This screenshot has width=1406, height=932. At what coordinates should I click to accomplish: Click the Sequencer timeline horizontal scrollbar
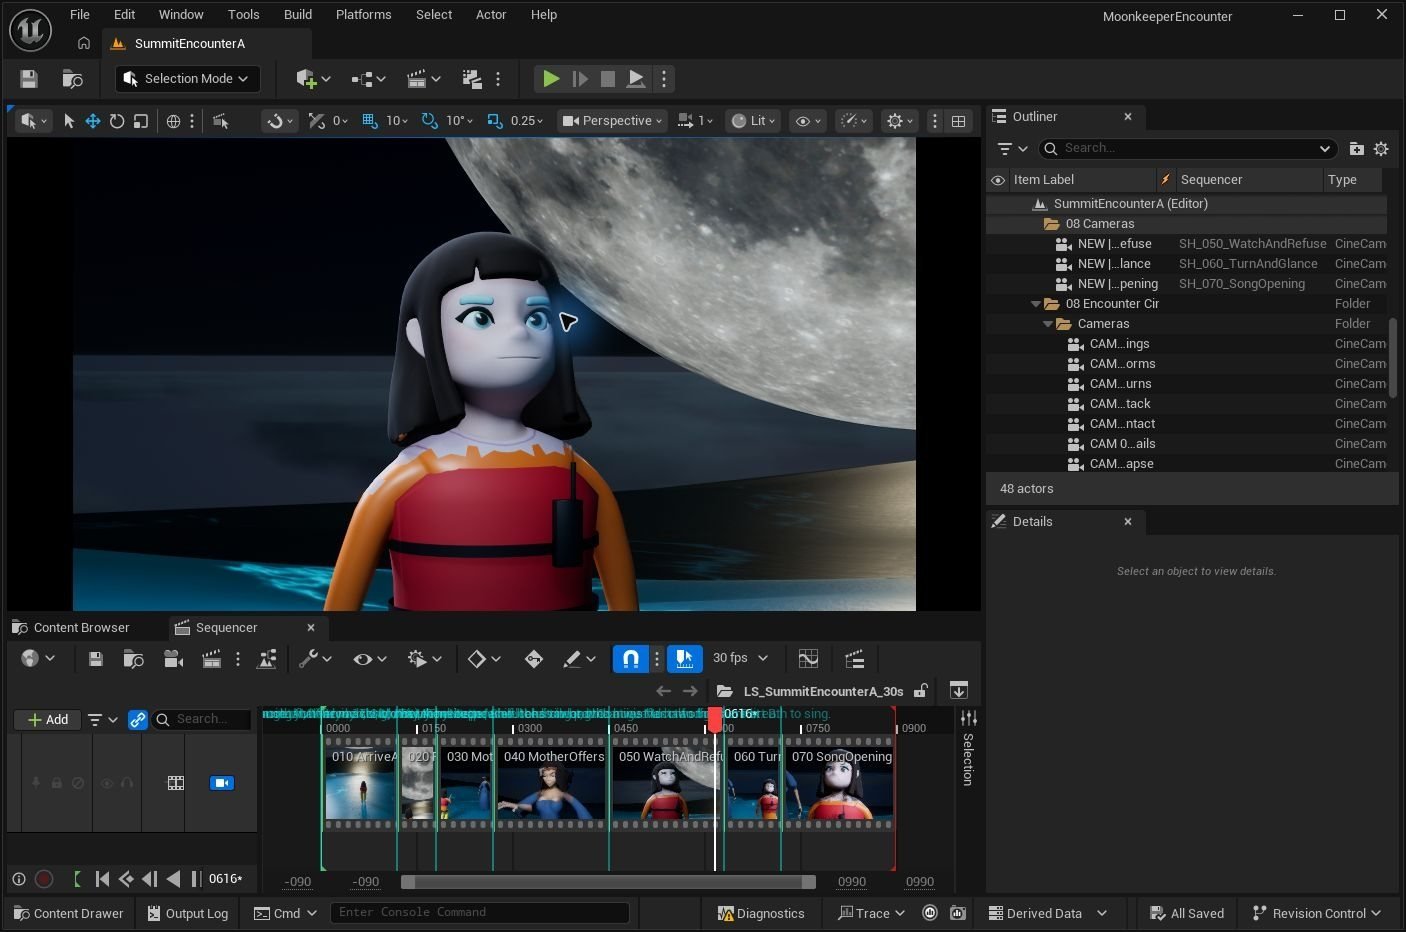click(x=608, y=882)
